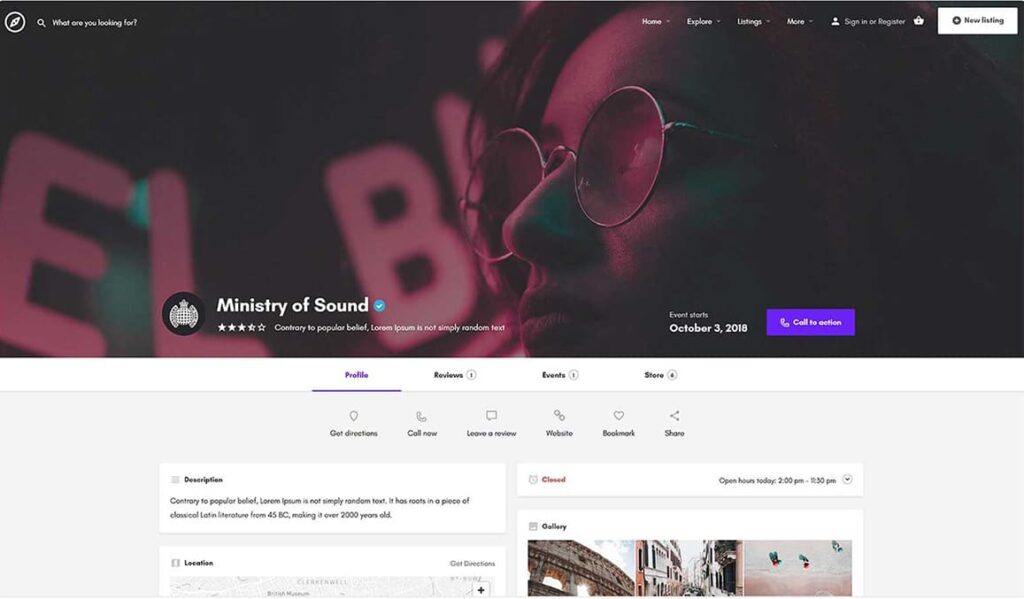Click the map zoom-in plus button
Image resolution: width=1024 pixels, height=599 pixels.
(x=481, y=590)
